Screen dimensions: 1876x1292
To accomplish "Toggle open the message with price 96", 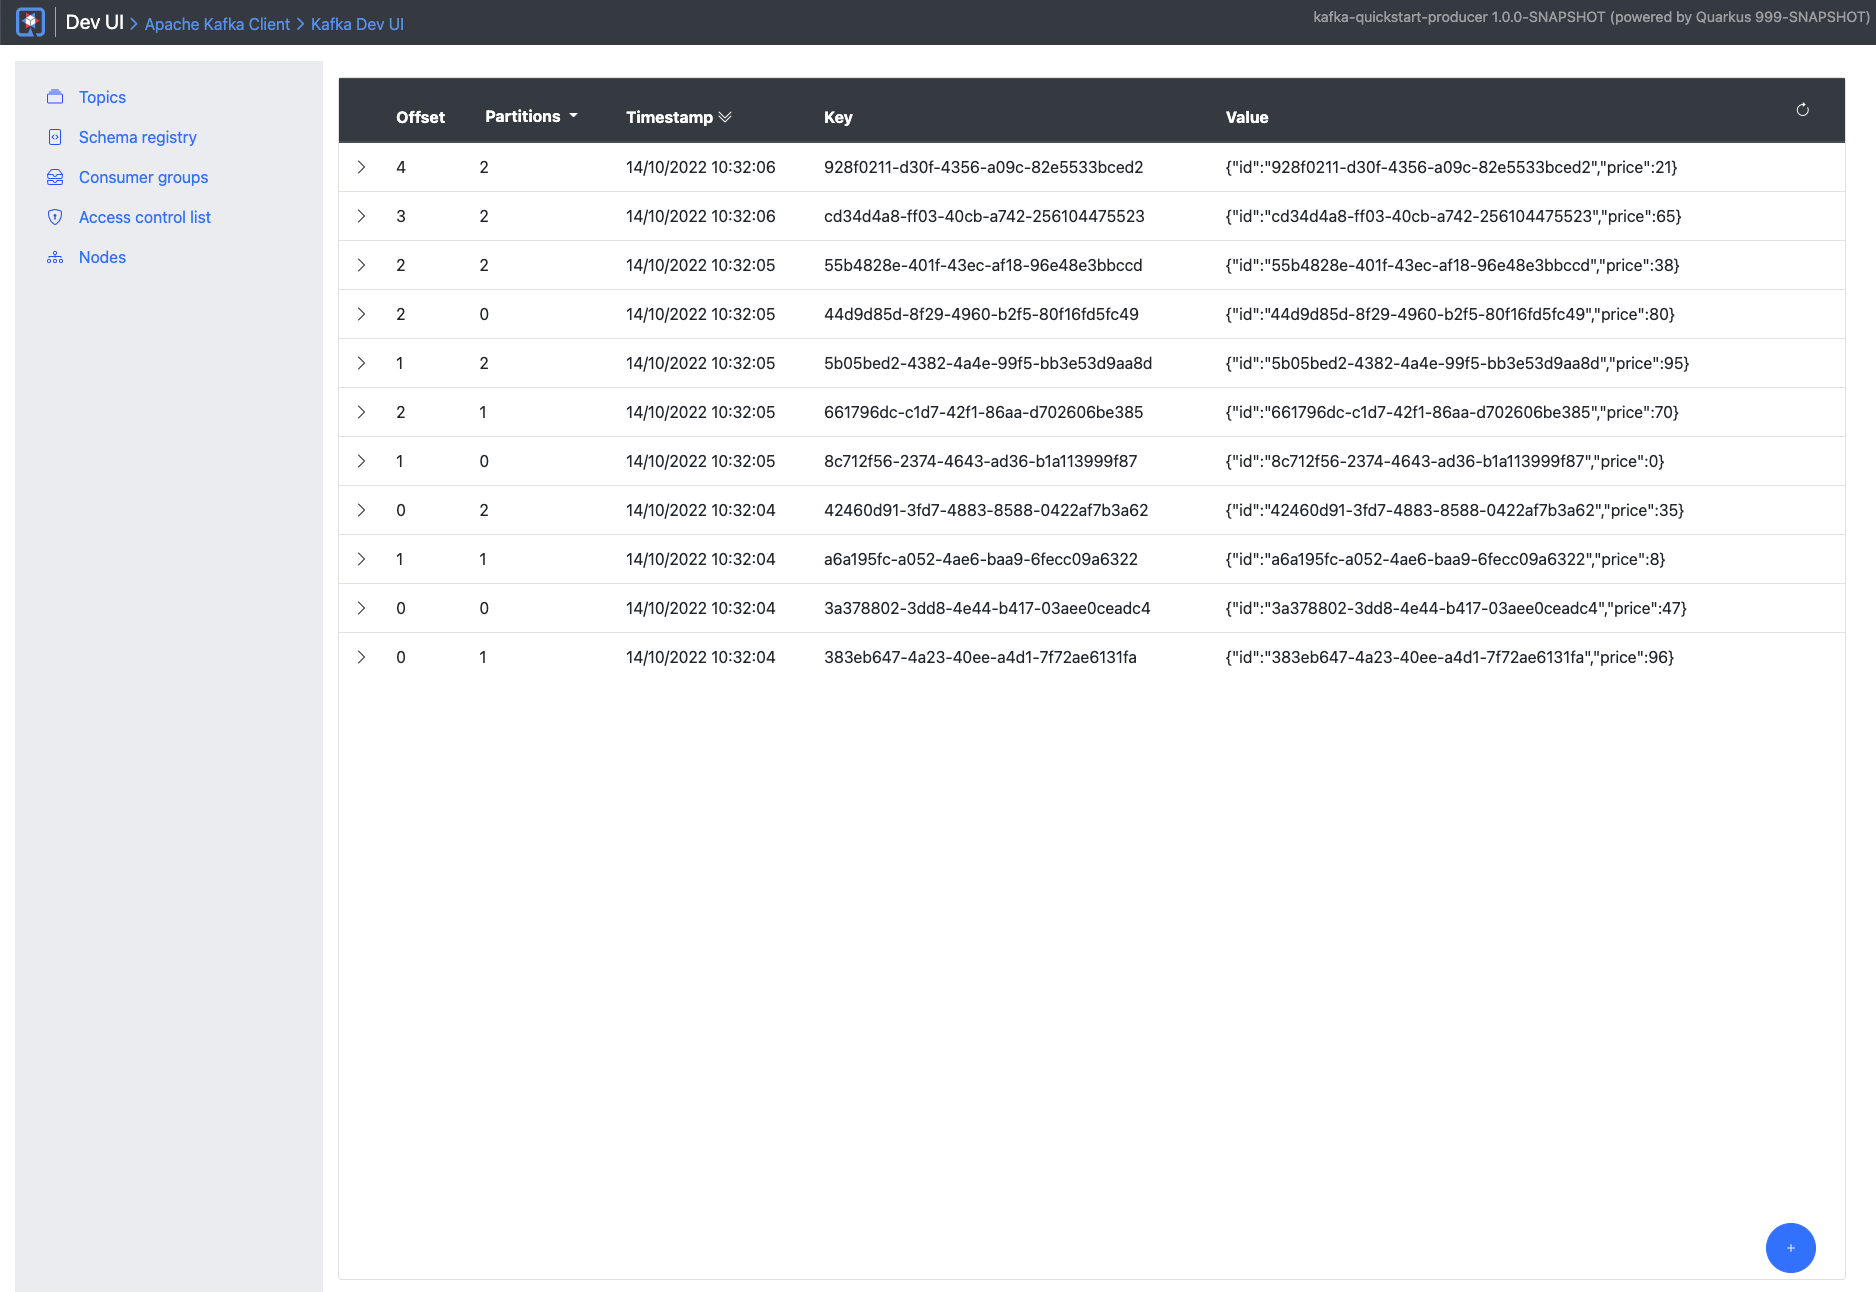I will pos(362,657).
